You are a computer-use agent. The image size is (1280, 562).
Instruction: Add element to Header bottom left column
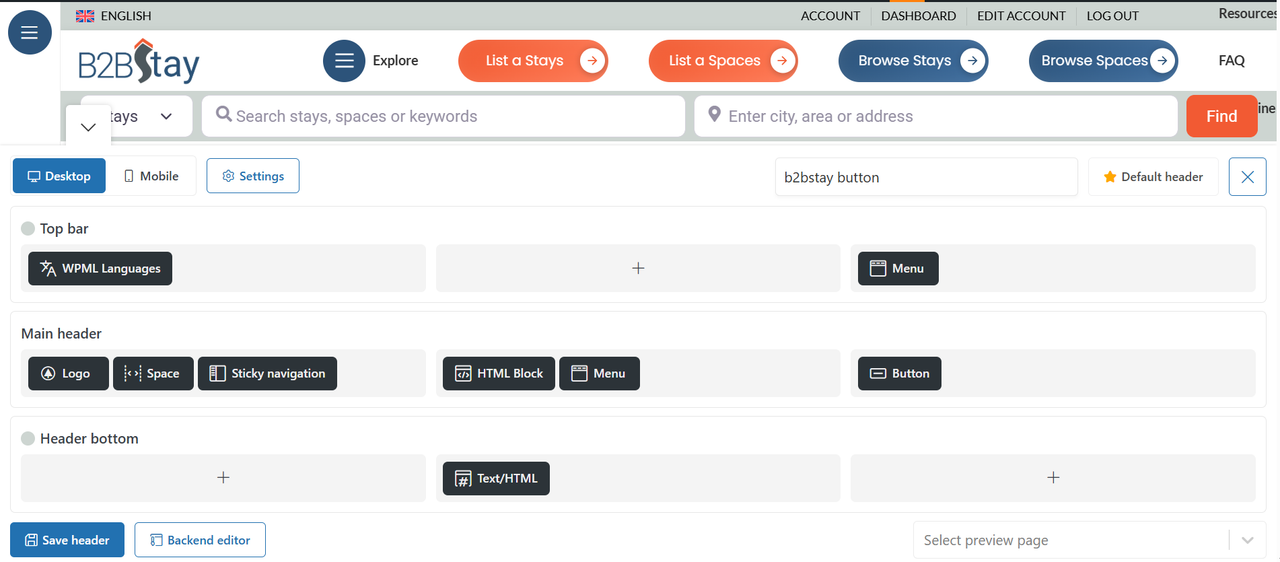[x=223, y=478]
